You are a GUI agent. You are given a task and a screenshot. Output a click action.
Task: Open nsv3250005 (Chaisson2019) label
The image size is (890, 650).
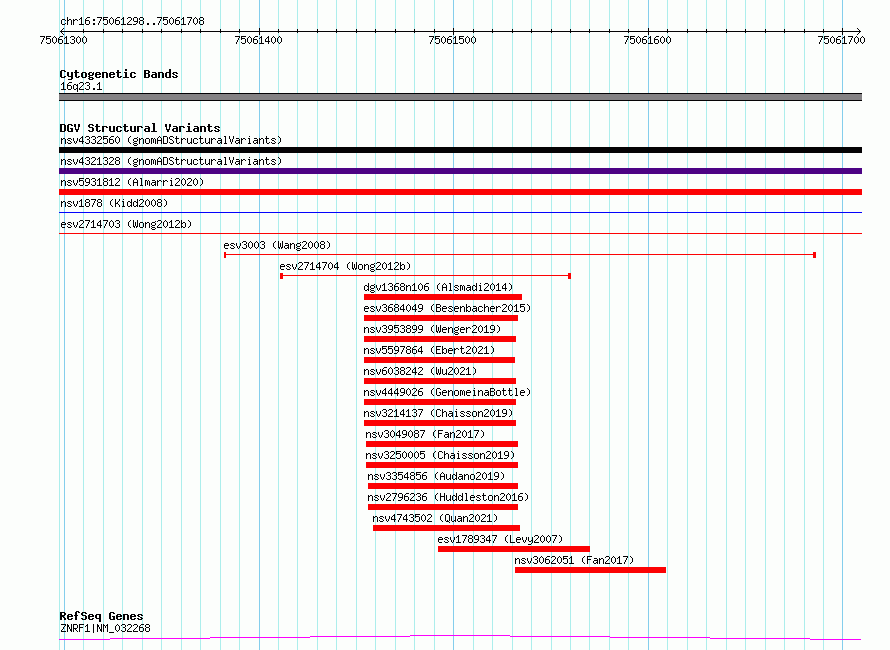click(x=440, y=455)
